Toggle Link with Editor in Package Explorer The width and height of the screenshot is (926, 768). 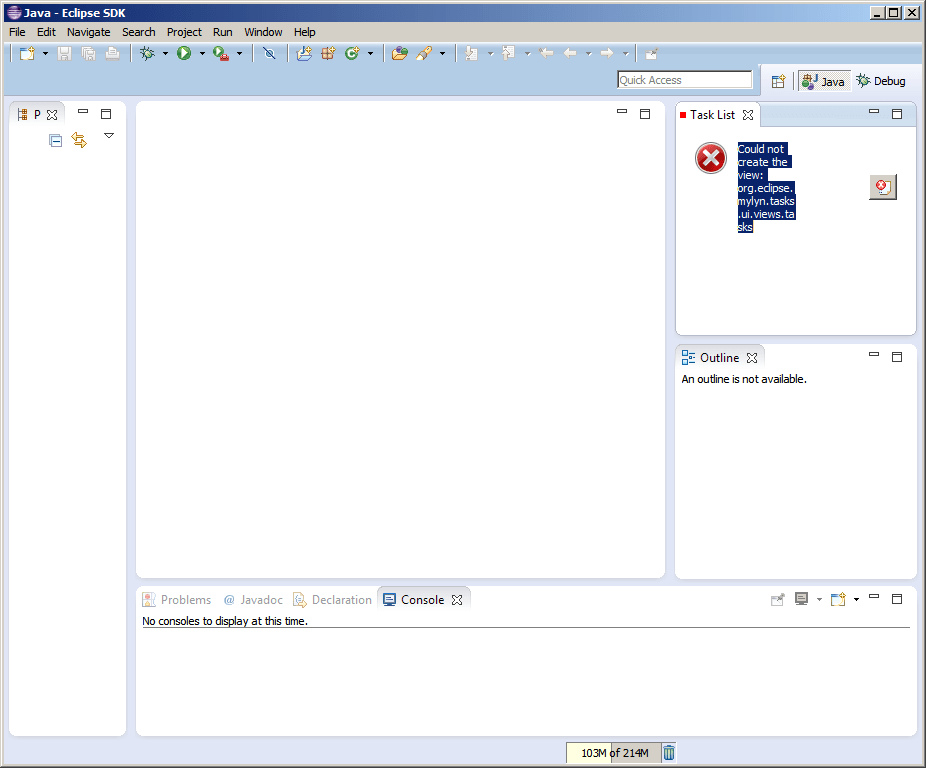(79, 140)
